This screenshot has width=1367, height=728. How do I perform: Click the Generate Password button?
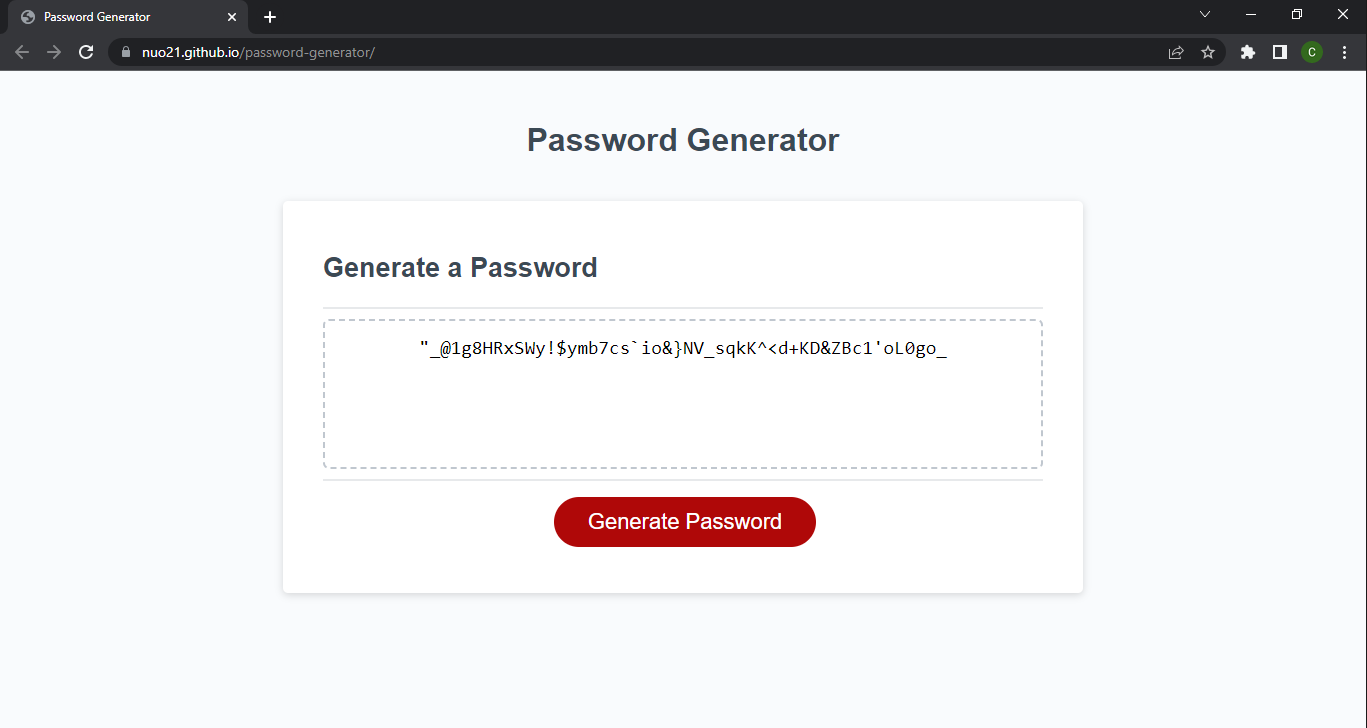pyautogui.click(x=684, y=521)
